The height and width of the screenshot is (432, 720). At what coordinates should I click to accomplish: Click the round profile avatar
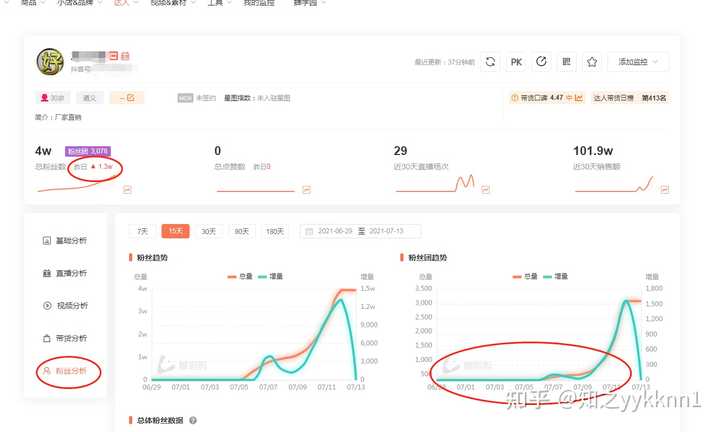[x=50, y=62]
